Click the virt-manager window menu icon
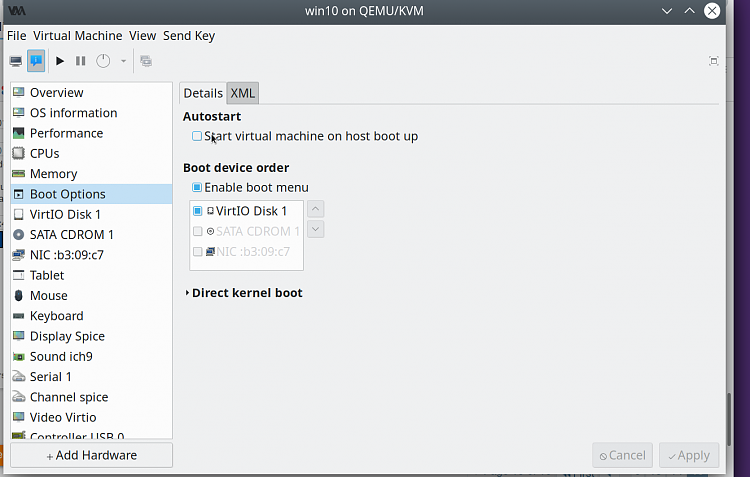Viewport: 750px width, 477px height. tap(17, 11)
